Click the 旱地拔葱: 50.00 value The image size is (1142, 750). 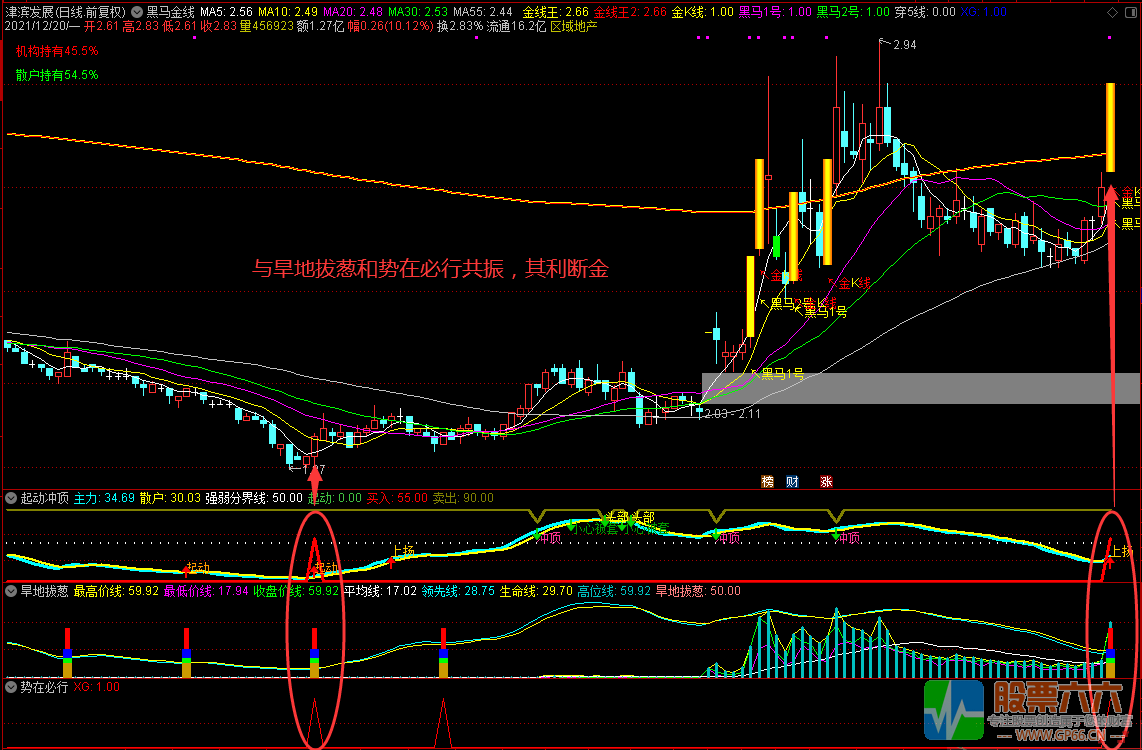tap(698, 591)
